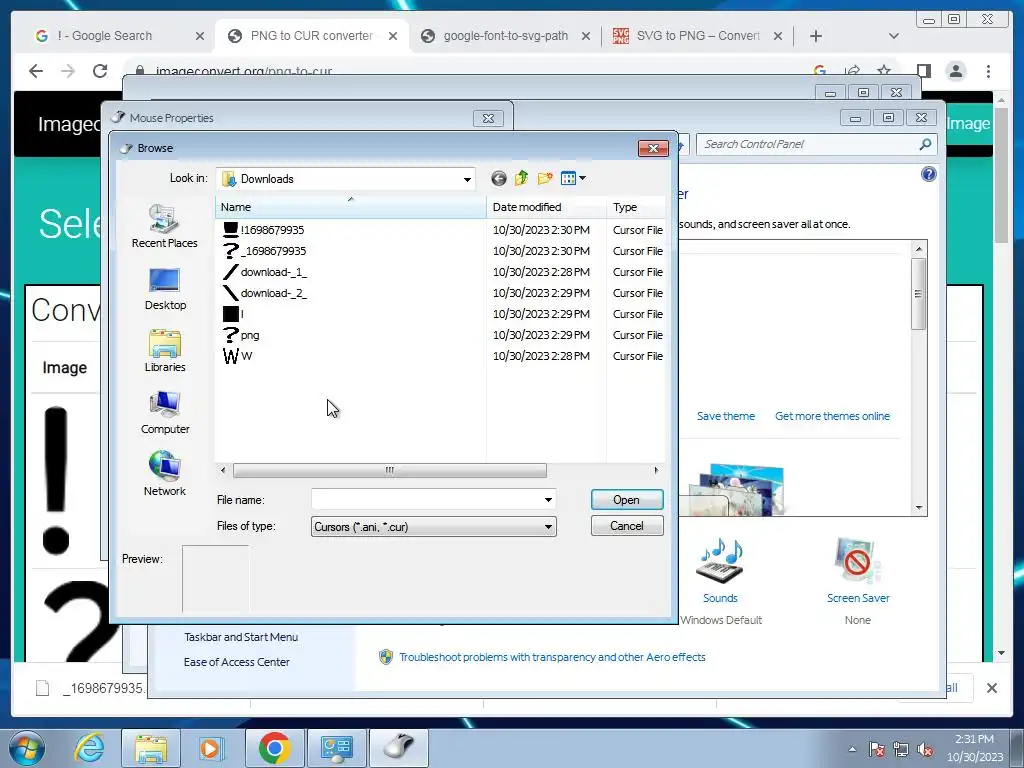Click the horizontal scrollbar in file list
1024x768 pixels.
pos(389,470)
